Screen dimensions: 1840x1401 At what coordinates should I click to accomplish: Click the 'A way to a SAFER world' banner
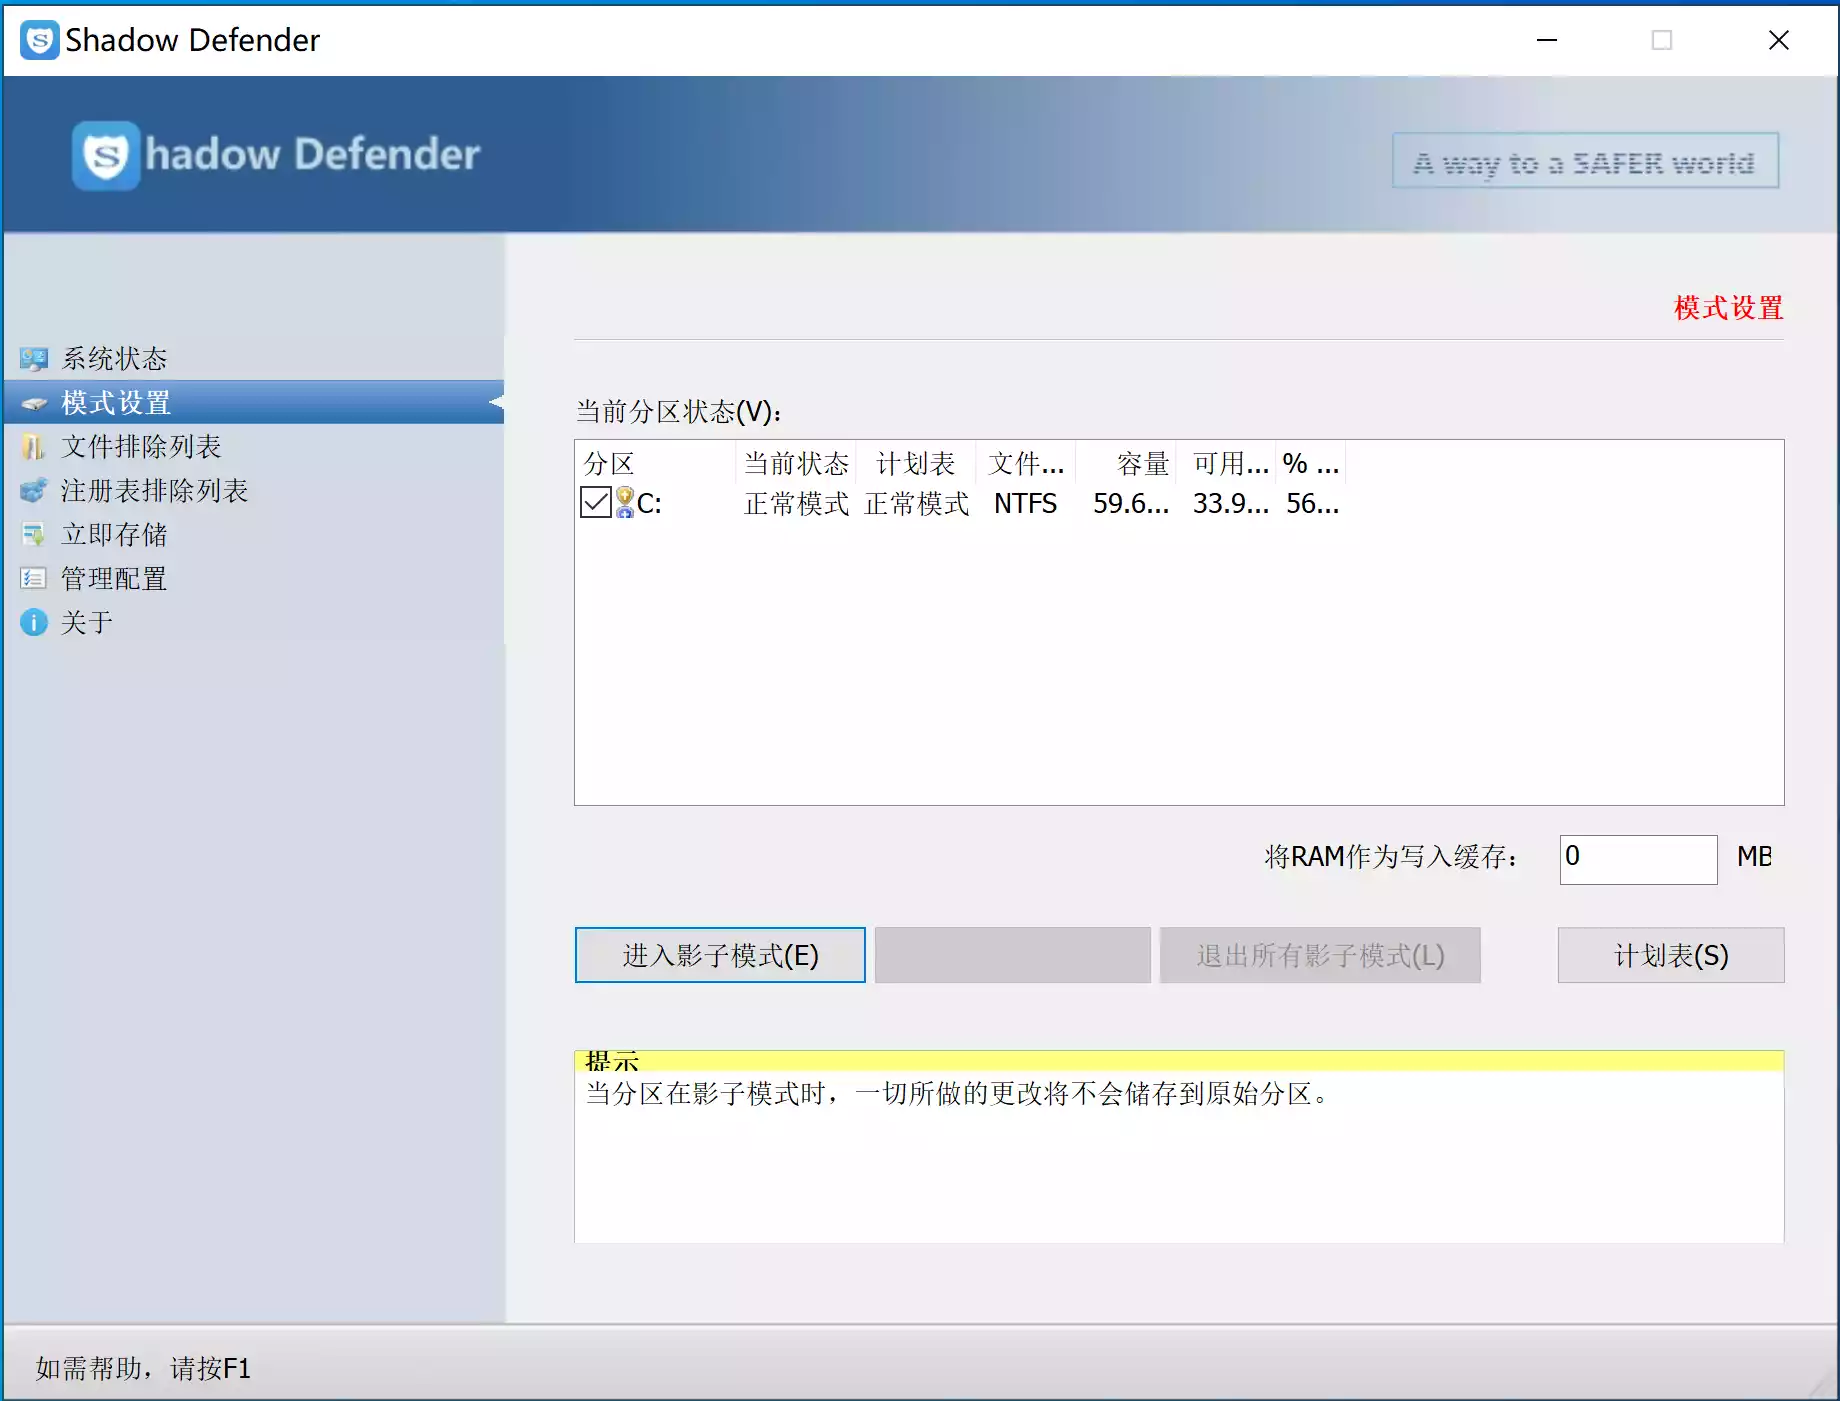pyautogui.click(x=1585, y=161)
